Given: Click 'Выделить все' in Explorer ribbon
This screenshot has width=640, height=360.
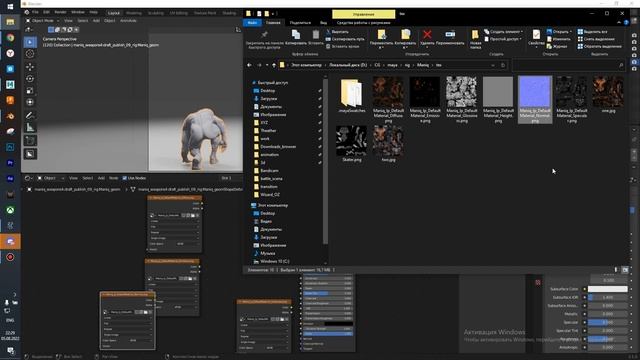Looking at the screenshot, I should (x=592, y=31).
